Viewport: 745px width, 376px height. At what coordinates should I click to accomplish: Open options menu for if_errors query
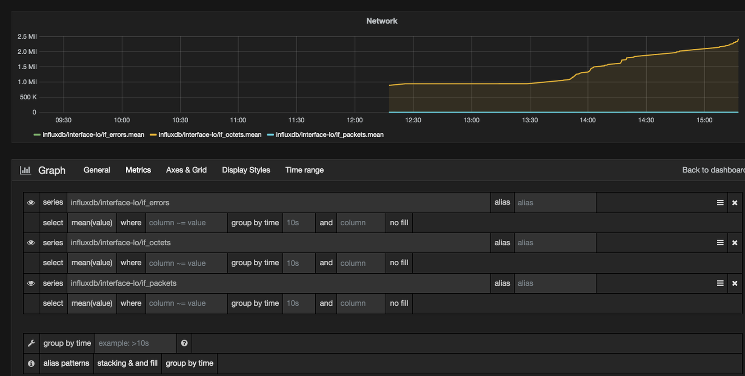coord(720,202)
